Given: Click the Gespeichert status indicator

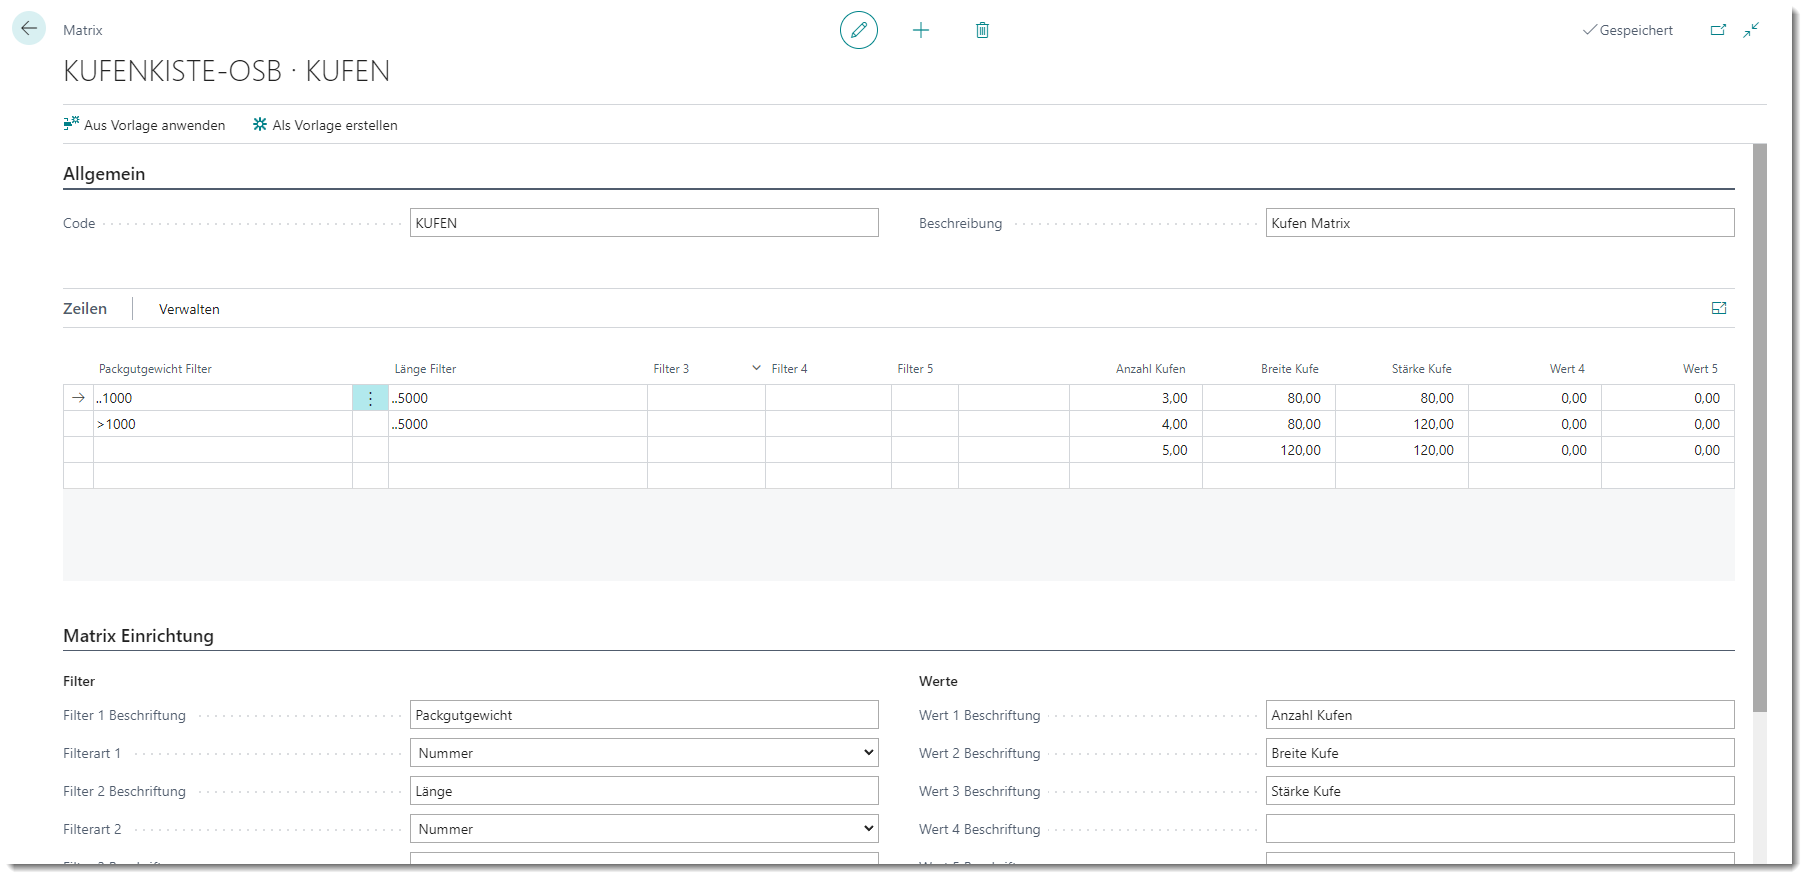Looking at the screenshot, I should coord(1627,30).
